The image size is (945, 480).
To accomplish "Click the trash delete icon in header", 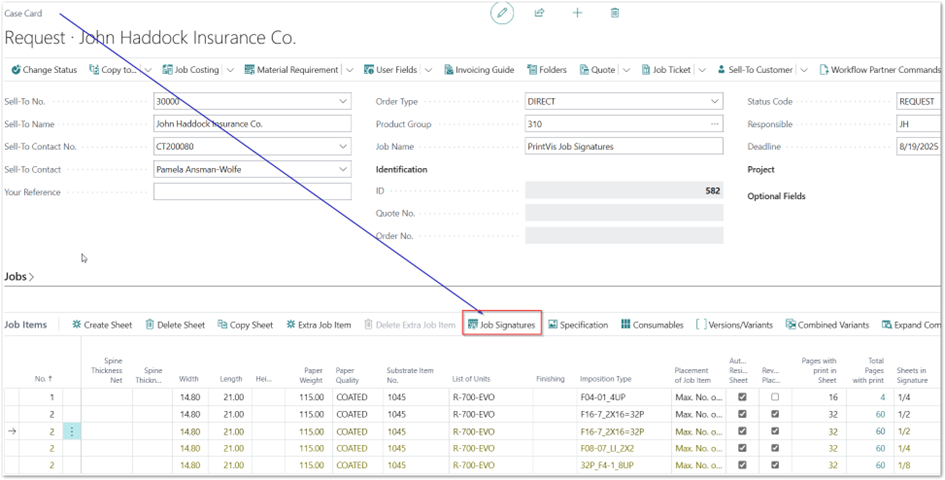I will pyautogui.click(x=615, y=13).
